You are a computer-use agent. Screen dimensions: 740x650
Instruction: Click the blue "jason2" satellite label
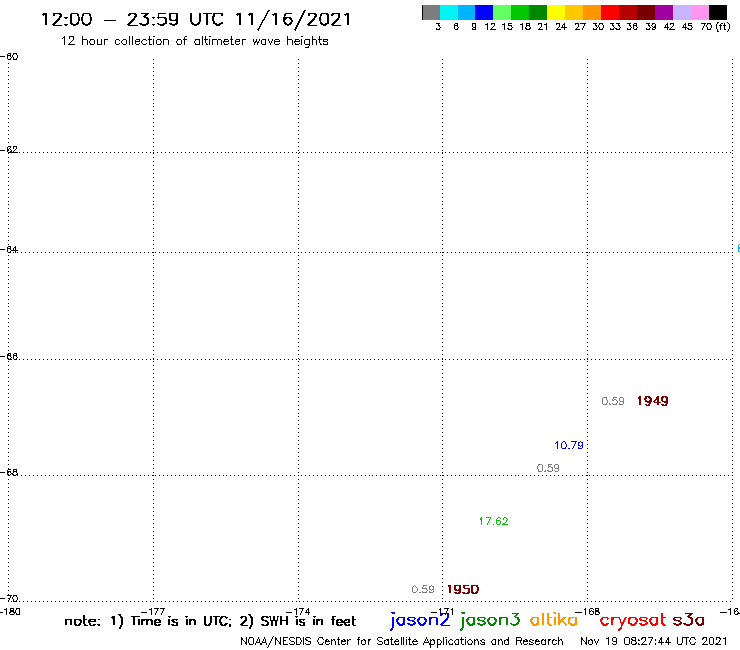pyautogui.click(x=420, y=620)
